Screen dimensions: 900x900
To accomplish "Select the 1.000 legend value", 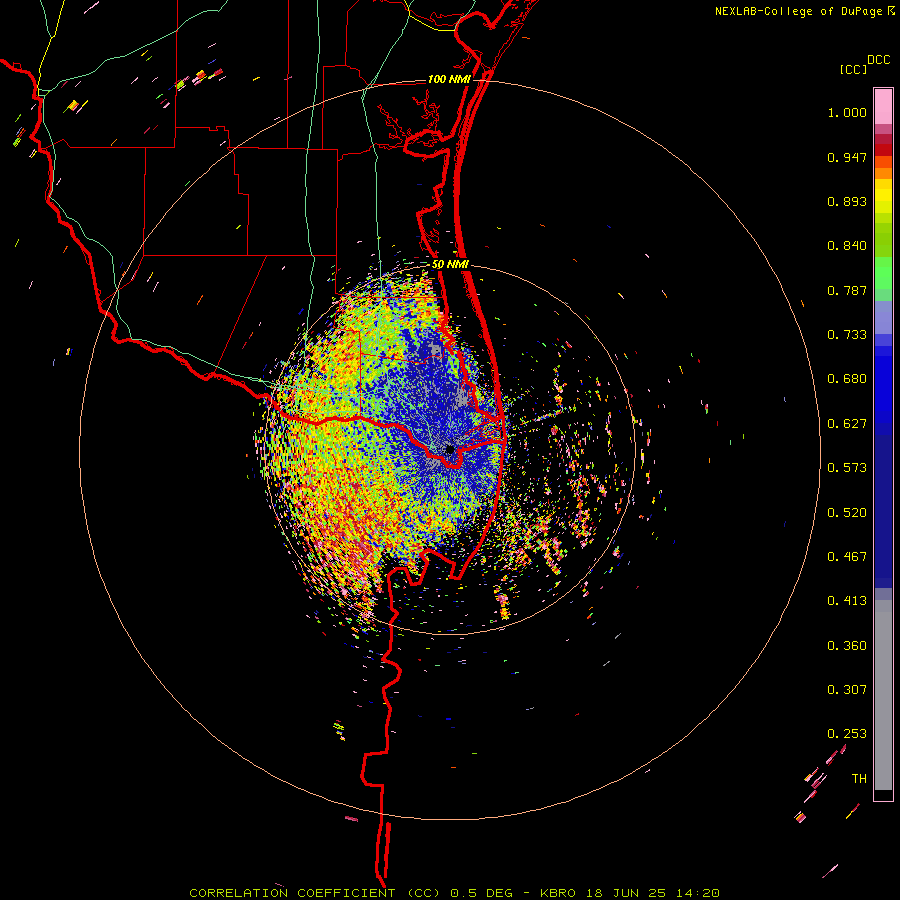I will [847, 112].
